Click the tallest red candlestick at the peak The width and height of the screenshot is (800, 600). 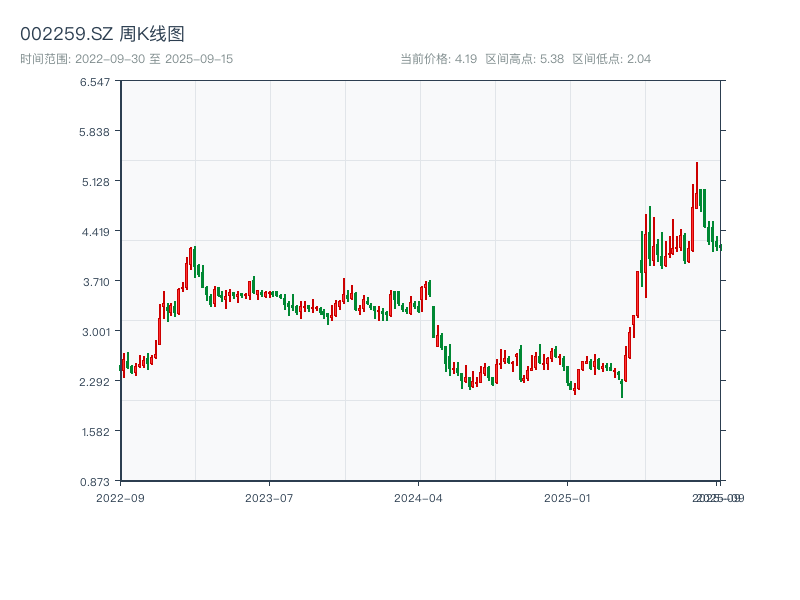[x=697, y=185]
